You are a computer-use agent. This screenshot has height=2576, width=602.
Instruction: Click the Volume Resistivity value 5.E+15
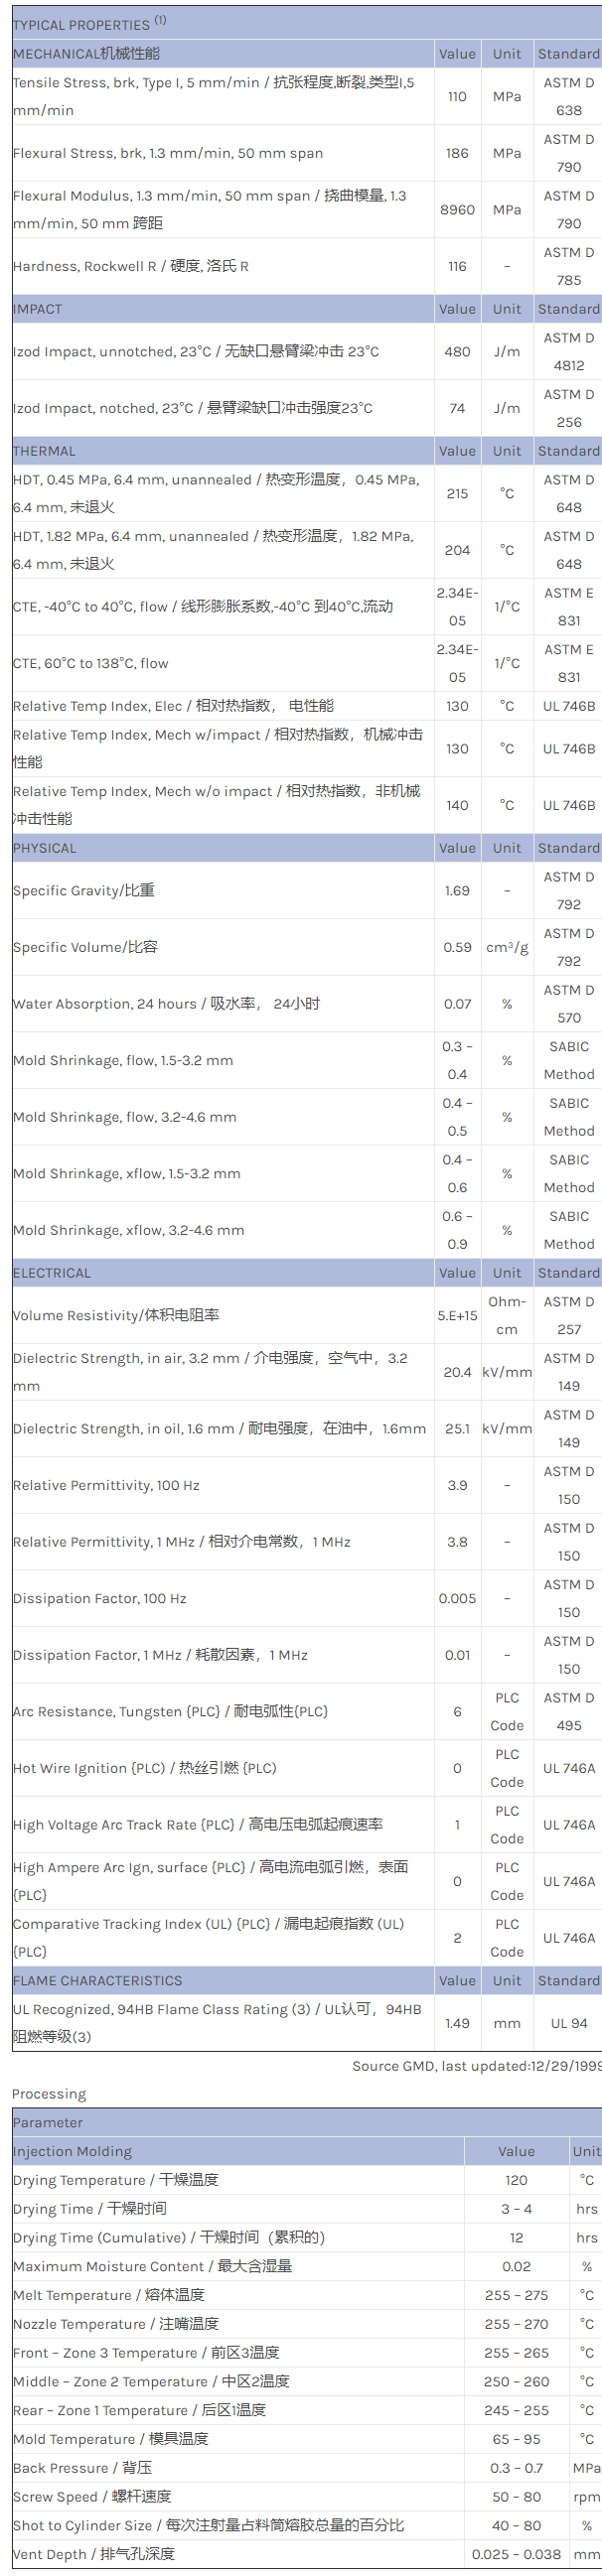[457, 1315]
